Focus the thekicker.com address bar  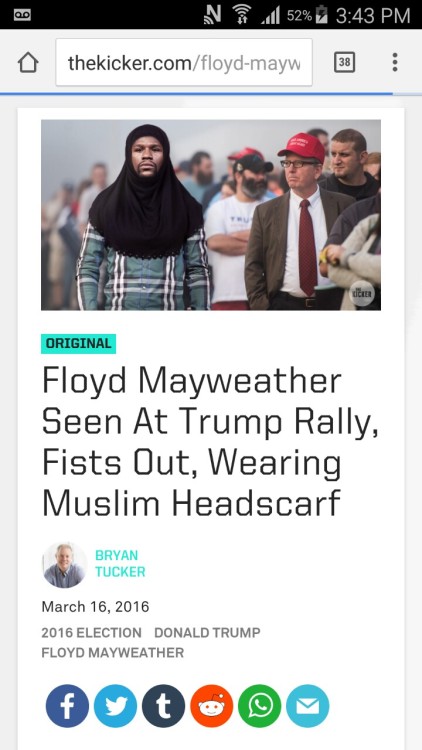184,62
